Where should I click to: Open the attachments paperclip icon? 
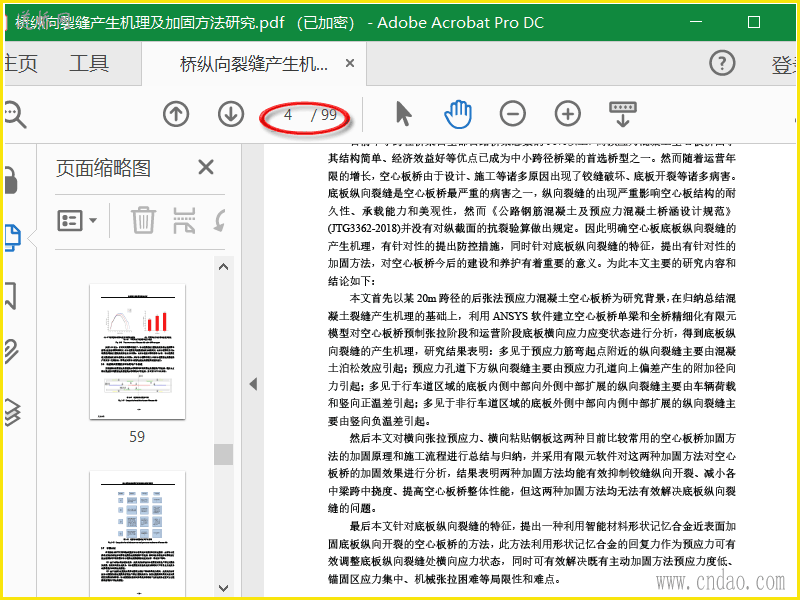(12, 352)
